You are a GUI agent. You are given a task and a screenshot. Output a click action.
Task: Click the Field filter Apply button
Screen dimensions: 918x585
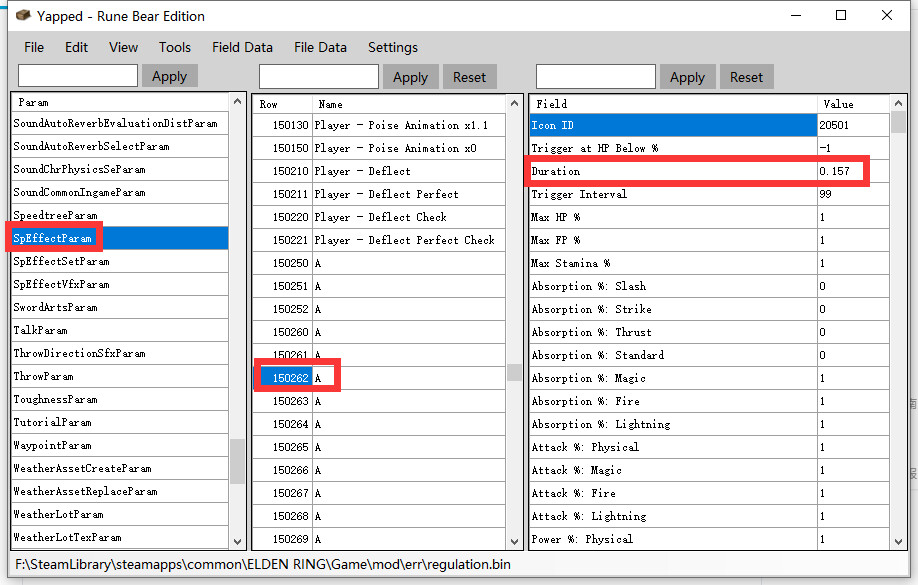687,77
